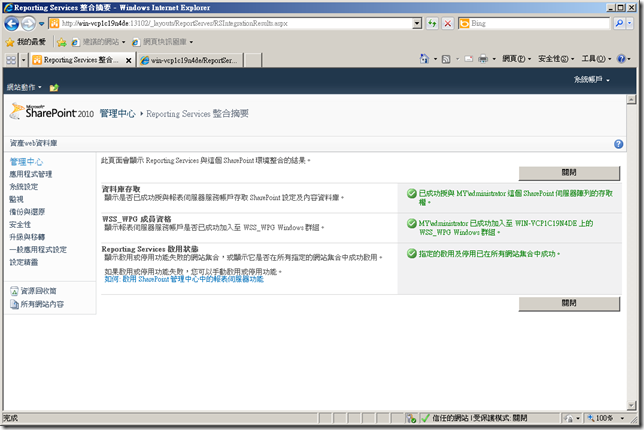The height and width of the screenshot is (430, 644).
Task: Open the 資源回收筒 recycle bin
Action: pyautogui.click(x=33, y=291)
